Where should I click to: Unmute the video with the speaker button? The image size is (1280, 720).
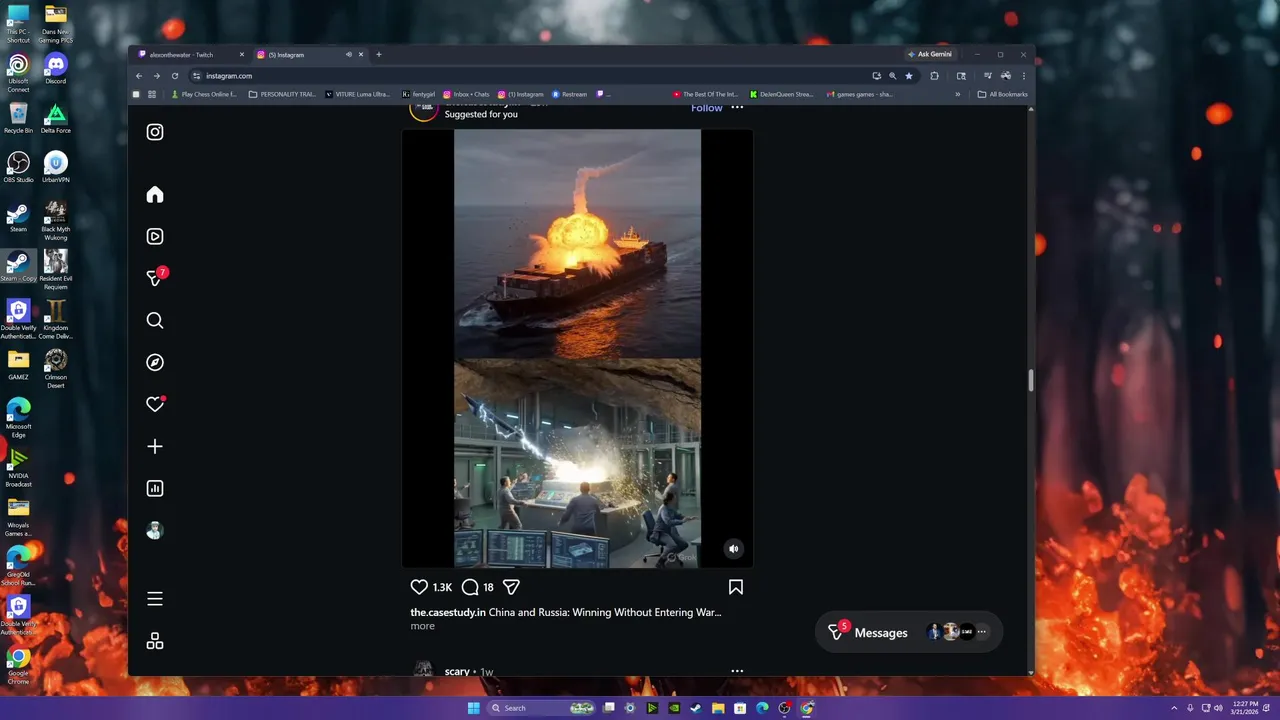pos(734,548)
